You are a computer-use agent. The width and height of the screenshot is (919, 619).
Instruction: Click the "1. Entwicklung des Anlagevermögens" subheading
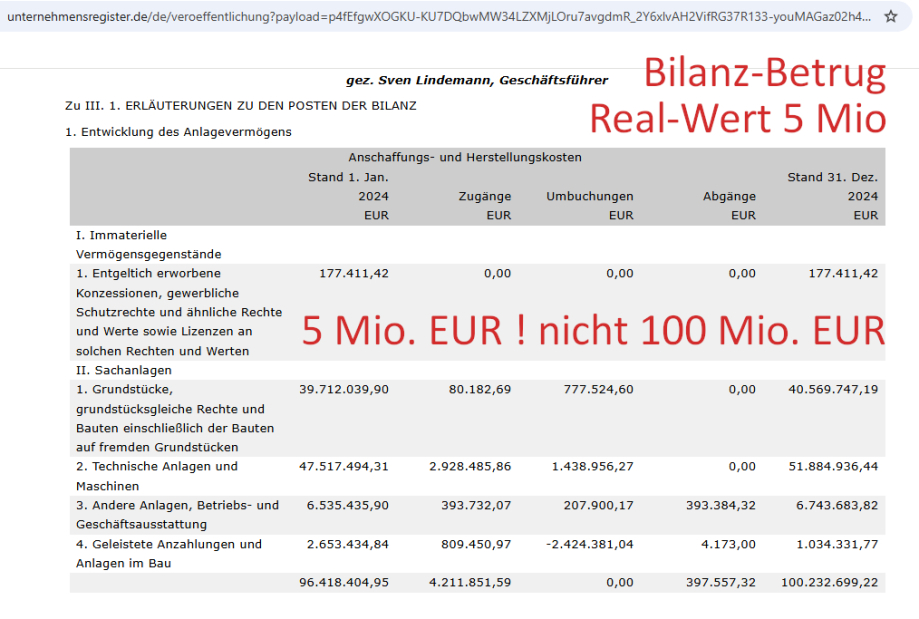coord(179,131)
